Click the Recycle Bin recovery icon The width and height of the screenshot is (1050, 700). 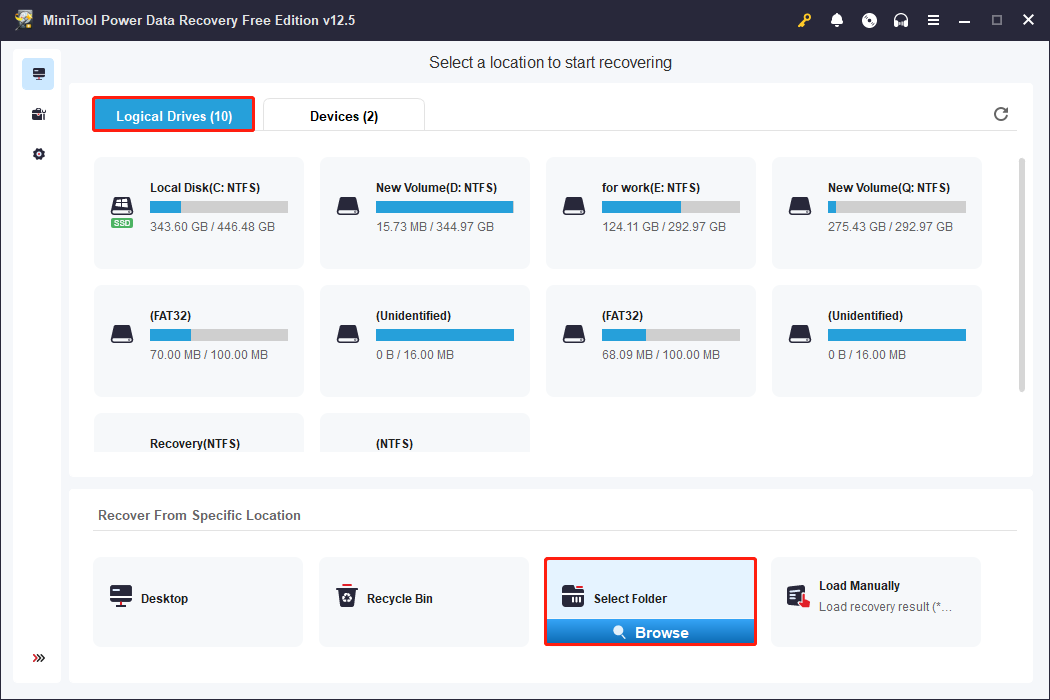347,597
